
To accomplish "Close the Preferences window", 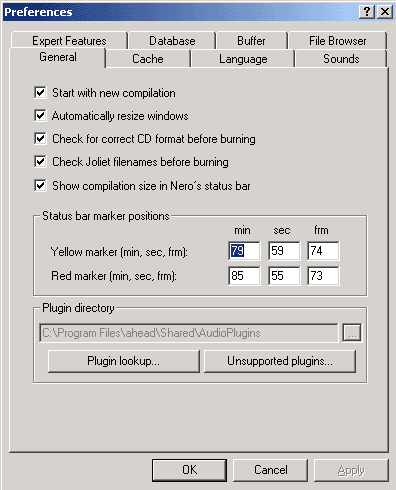I will point(385,12).
